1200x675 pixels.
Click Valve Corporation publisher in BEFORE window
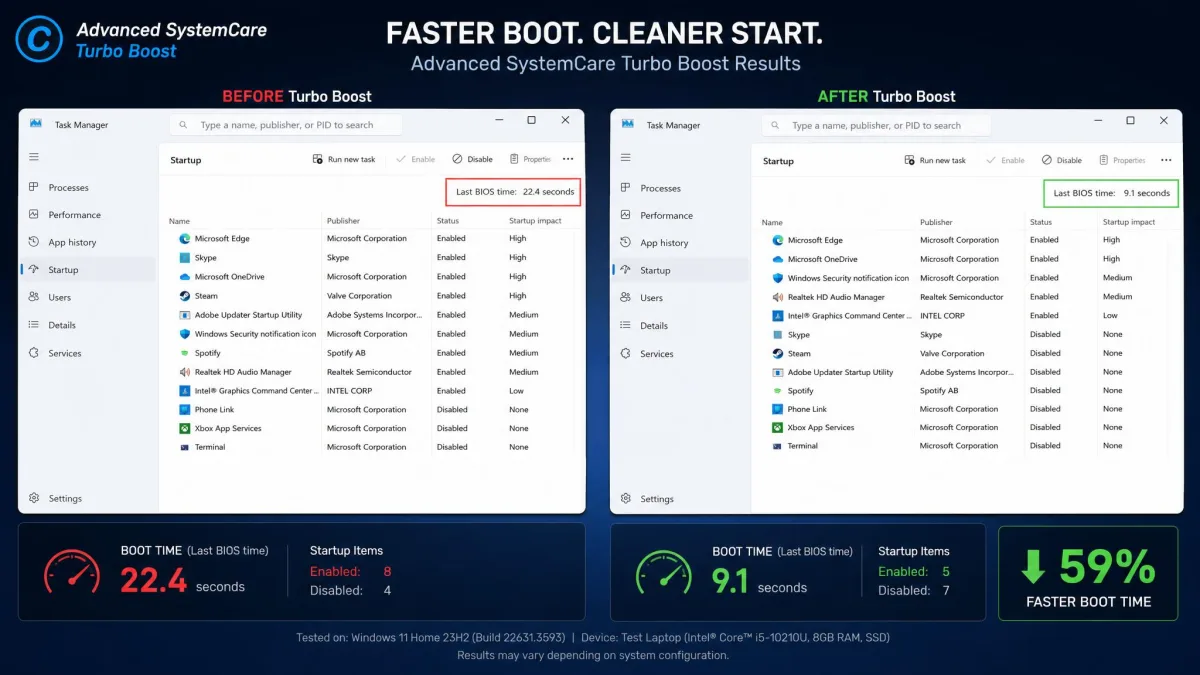click(359, 296)
